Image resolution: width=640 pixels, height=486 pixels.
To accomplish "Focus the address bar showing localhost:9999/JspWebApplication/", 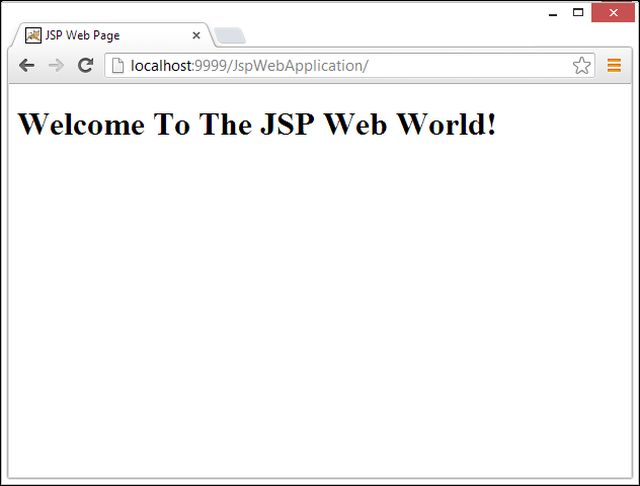I will pyautogui.click(x=350, y=65).
